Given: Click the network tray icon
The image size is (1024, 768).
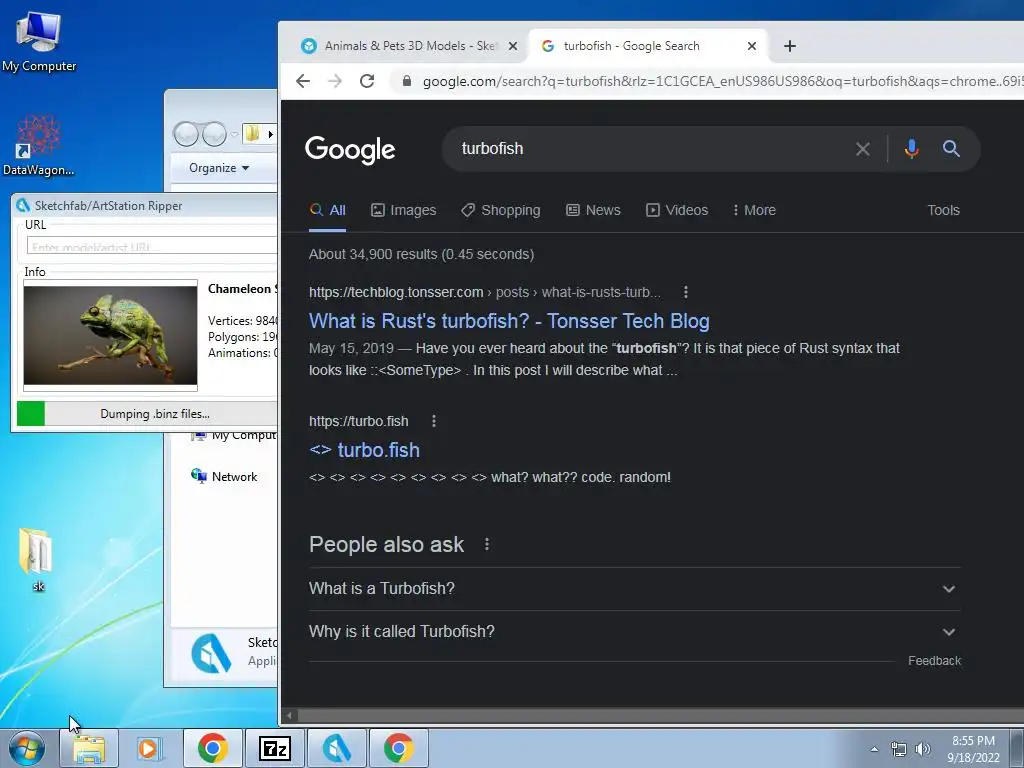Looking at the screenshot, I should tap(899, 749).
